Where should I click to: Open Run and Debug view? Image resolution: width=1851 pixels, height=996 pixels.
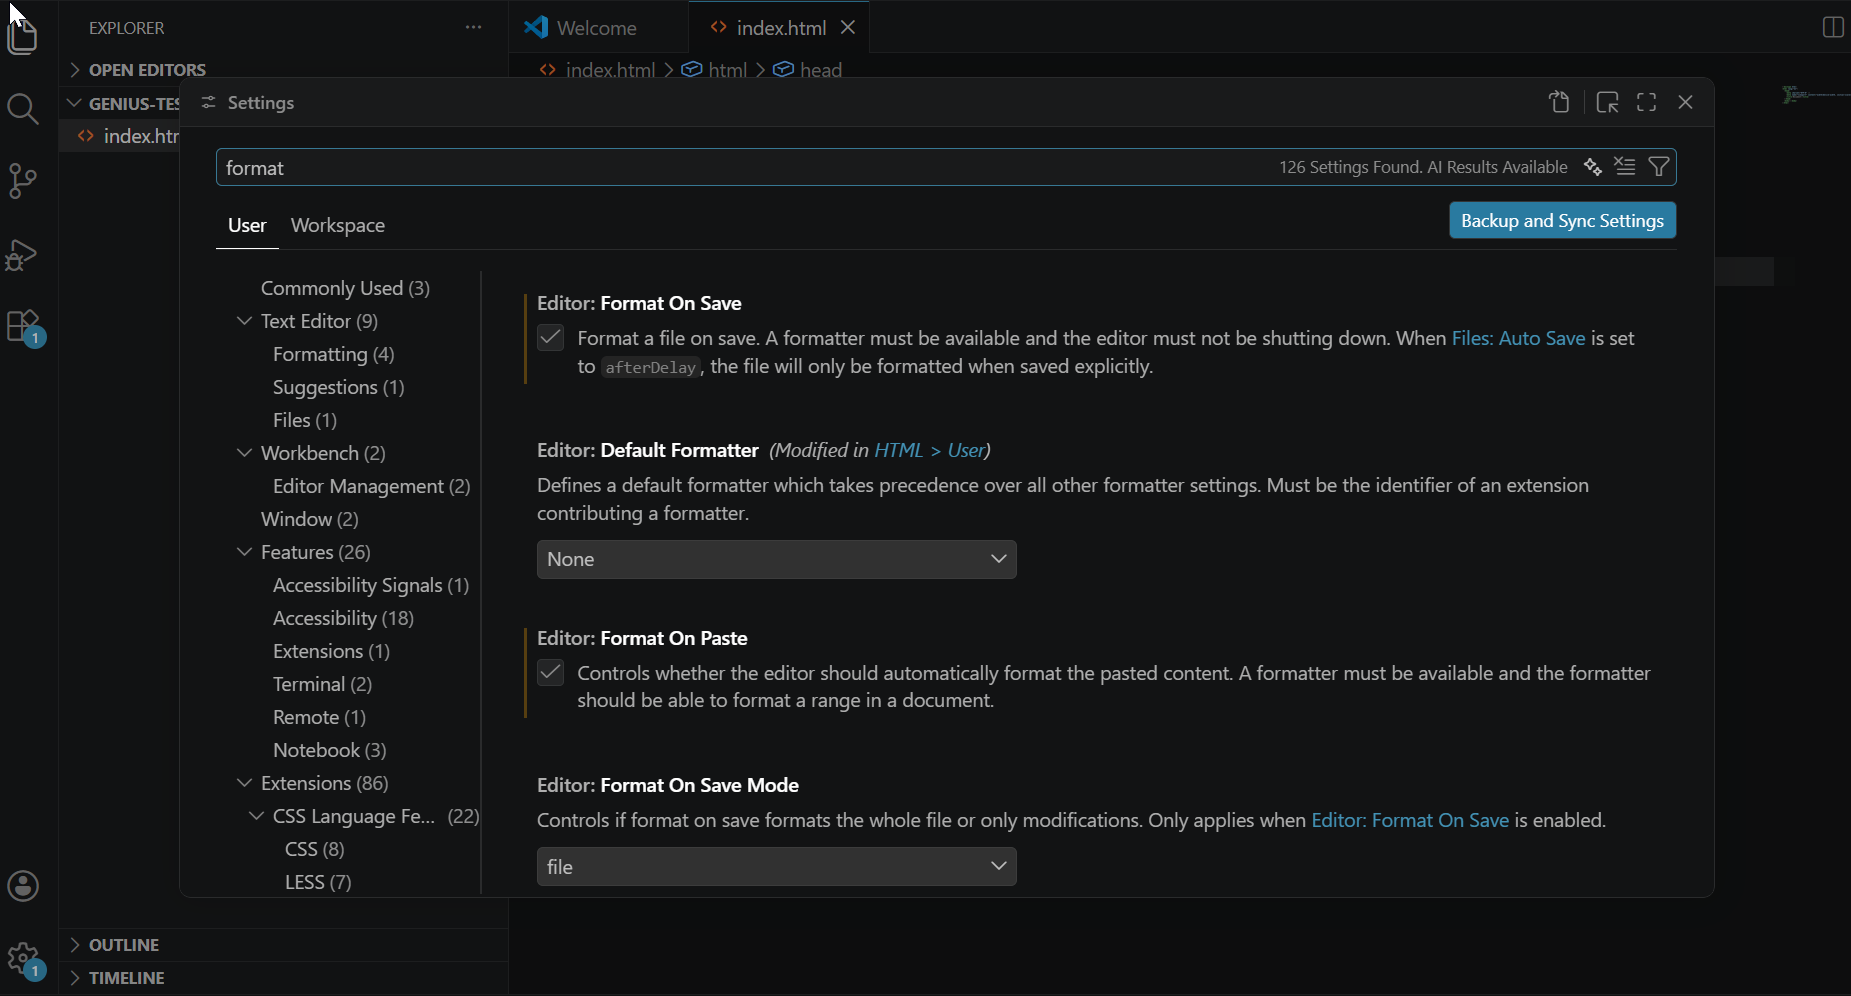[22, 255]
